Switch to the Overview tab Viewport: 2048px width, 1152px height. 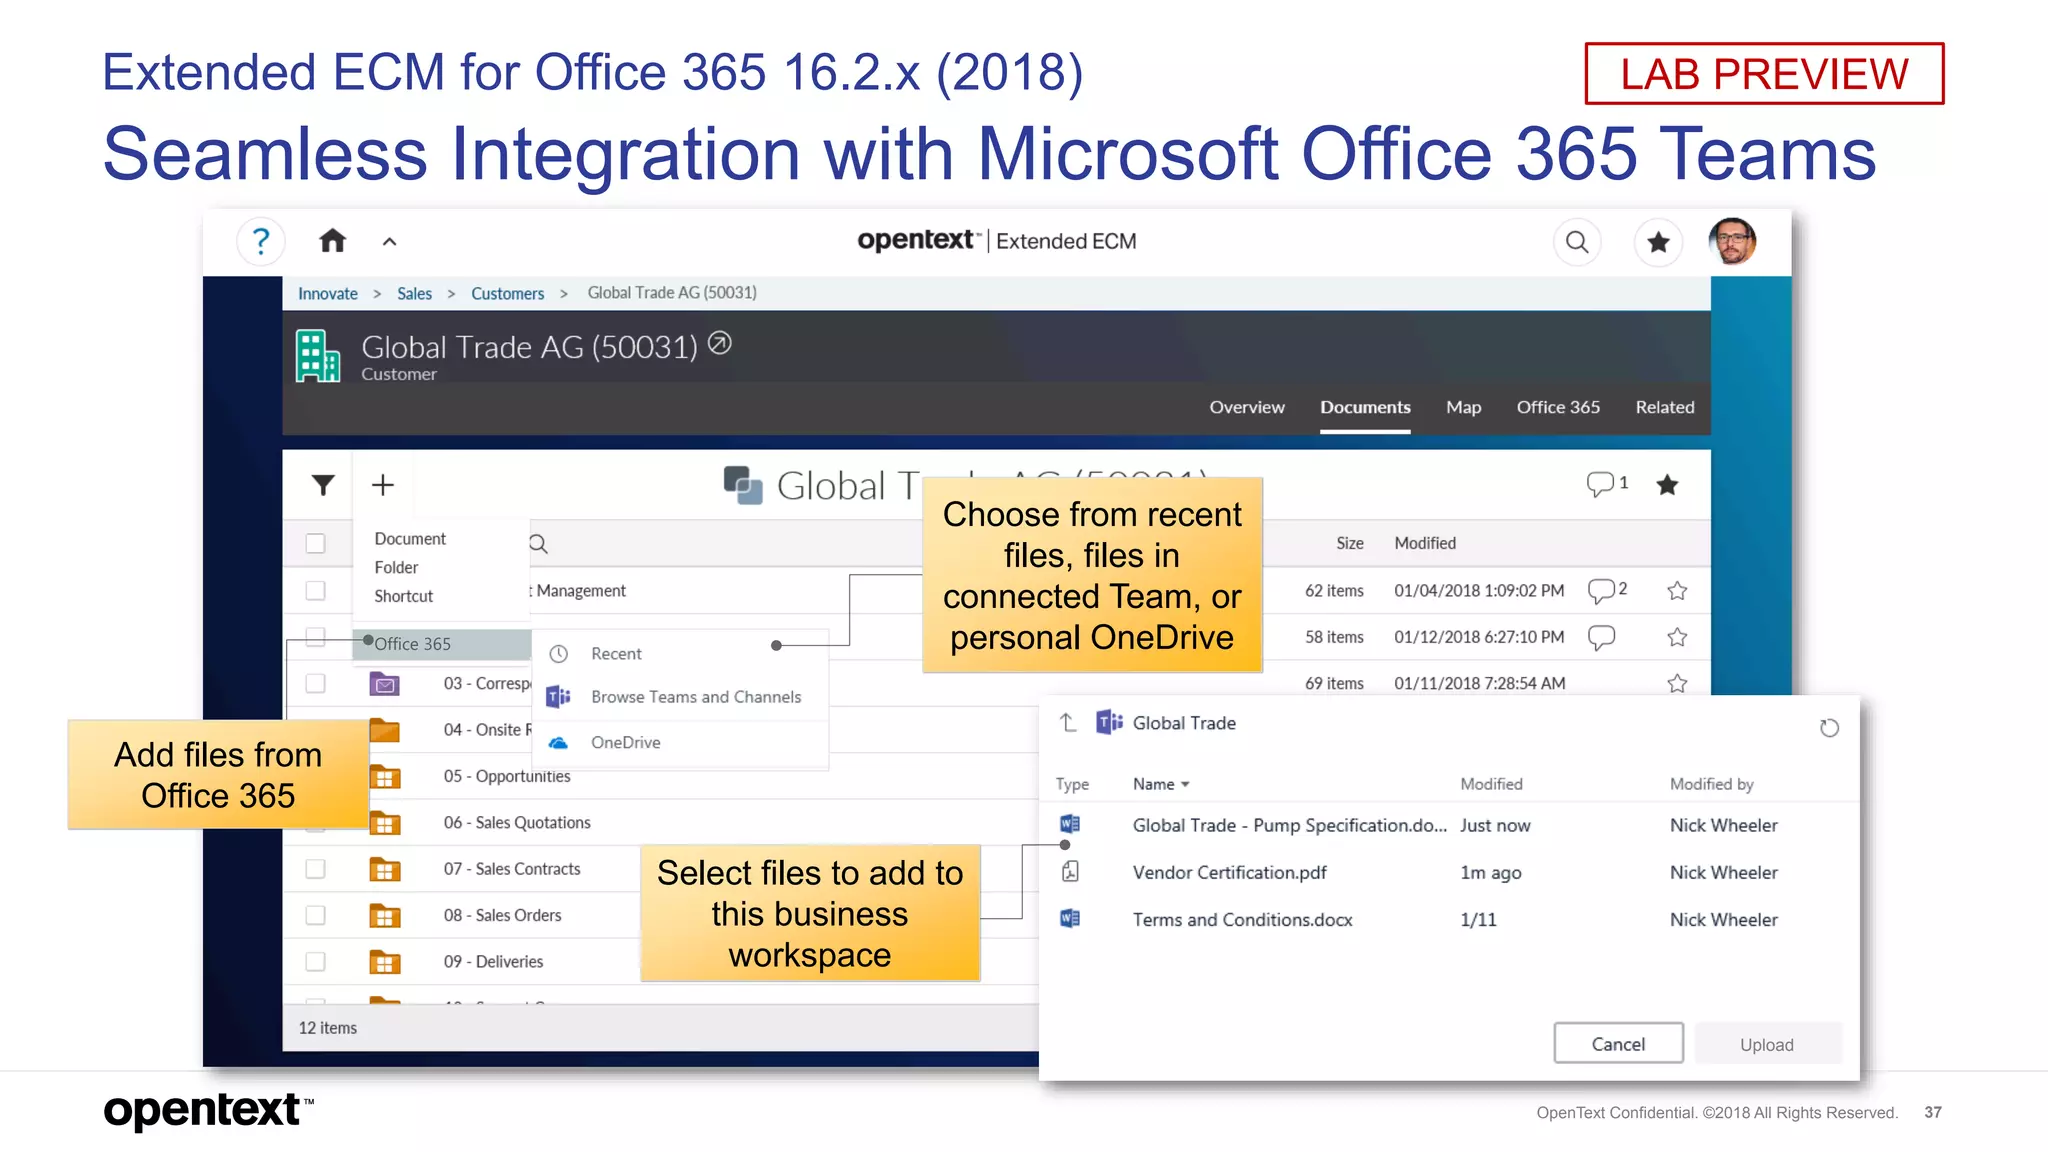tap(1246, 407)
